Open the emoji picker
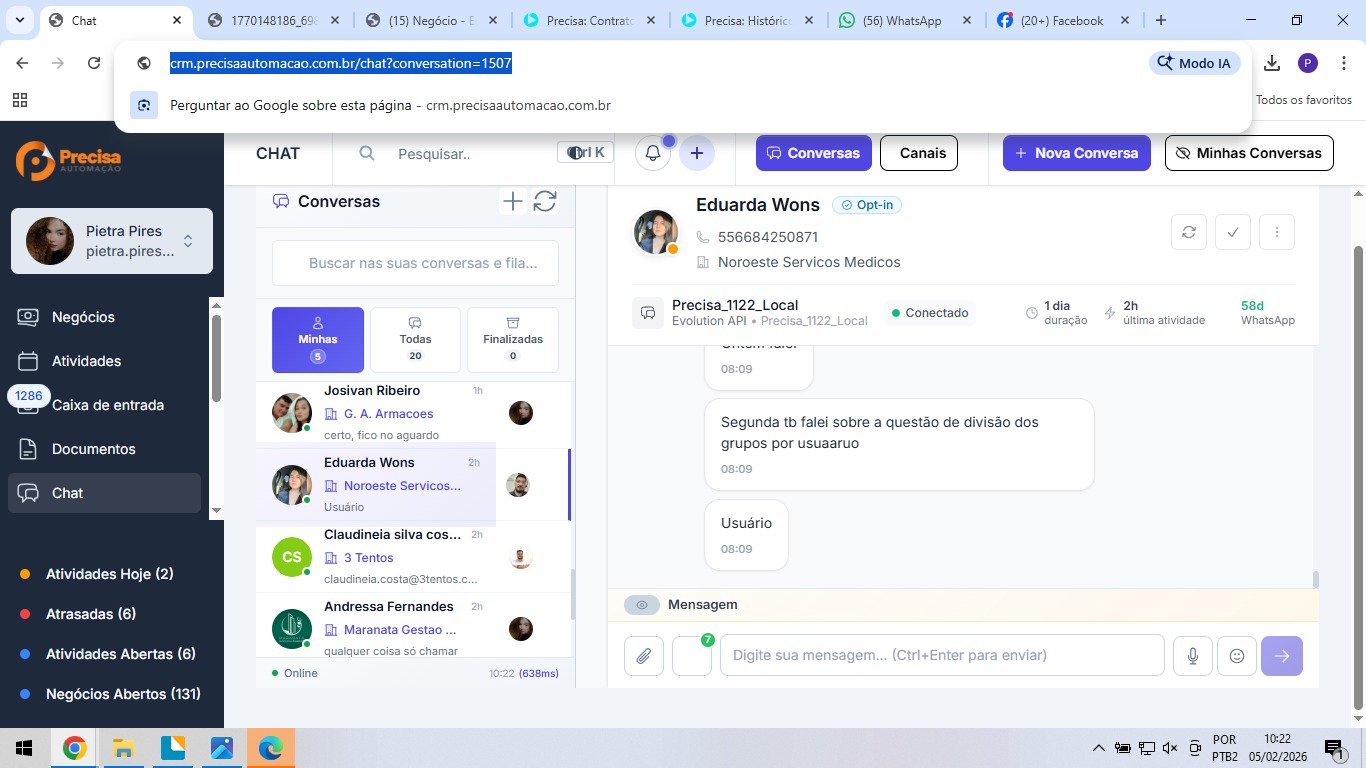Viewport: 1366px width, 768px height. click(1237, 656)
